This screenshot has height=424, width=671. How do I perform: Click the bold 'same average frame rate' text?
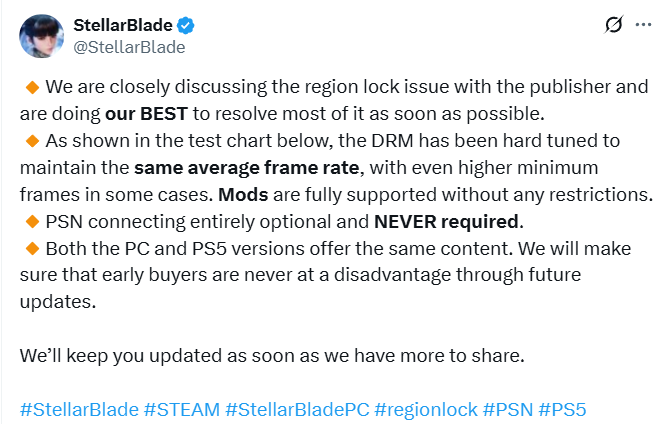[x=246, y=168]
